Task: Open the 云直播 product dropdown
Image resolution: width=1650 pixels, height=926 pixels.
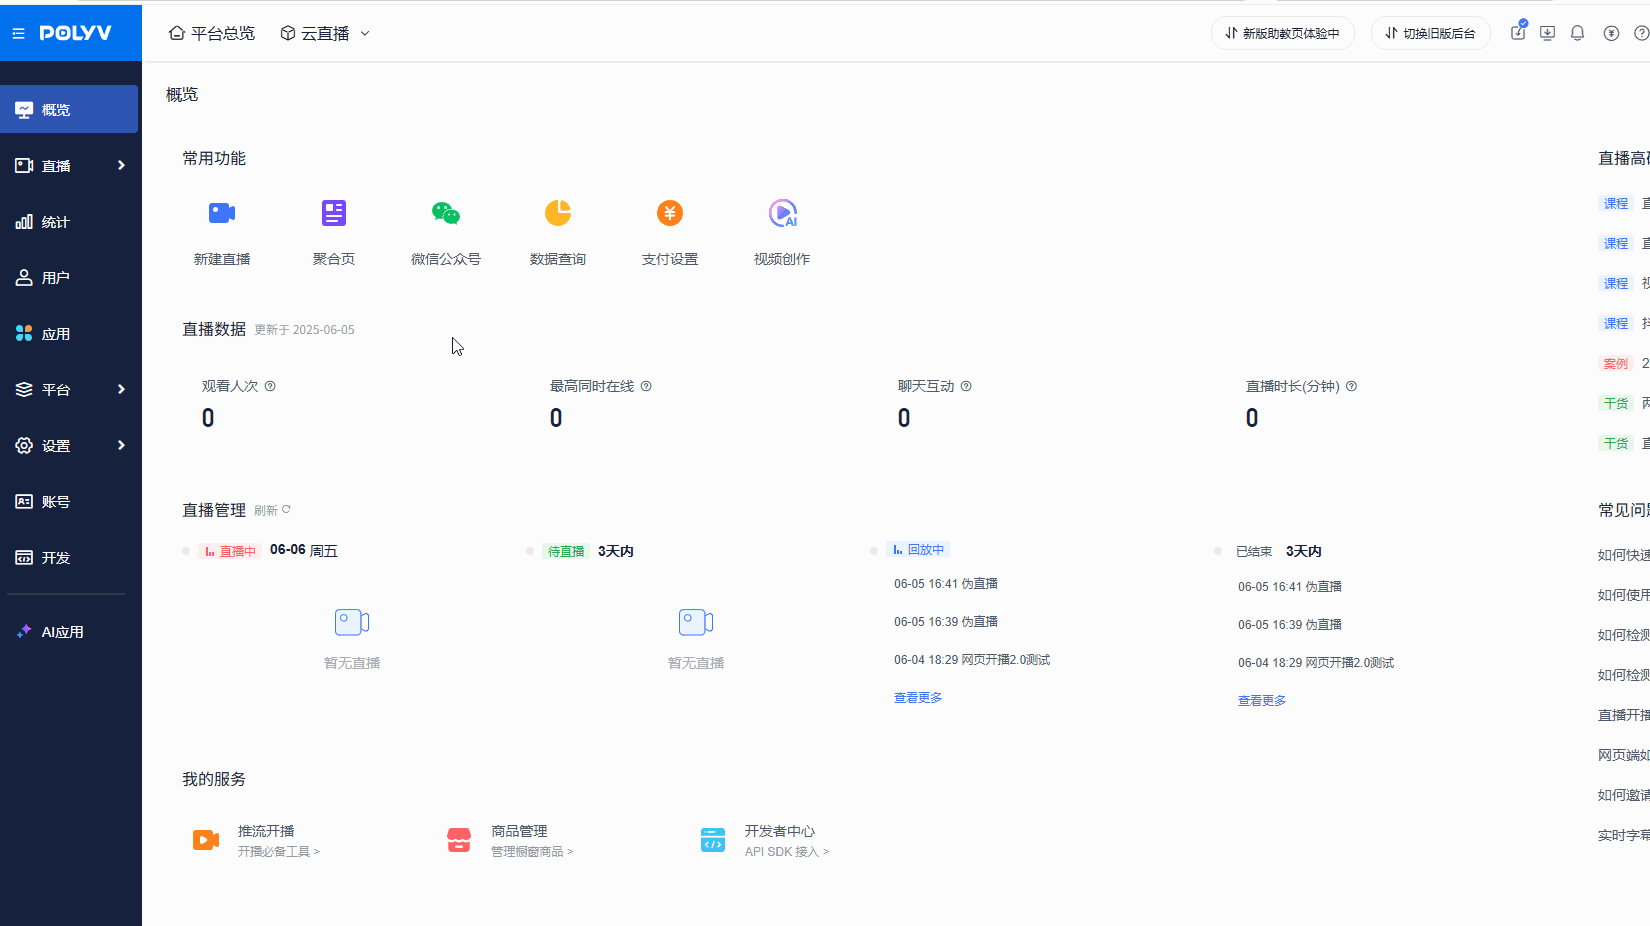Action: pos(325,33)
